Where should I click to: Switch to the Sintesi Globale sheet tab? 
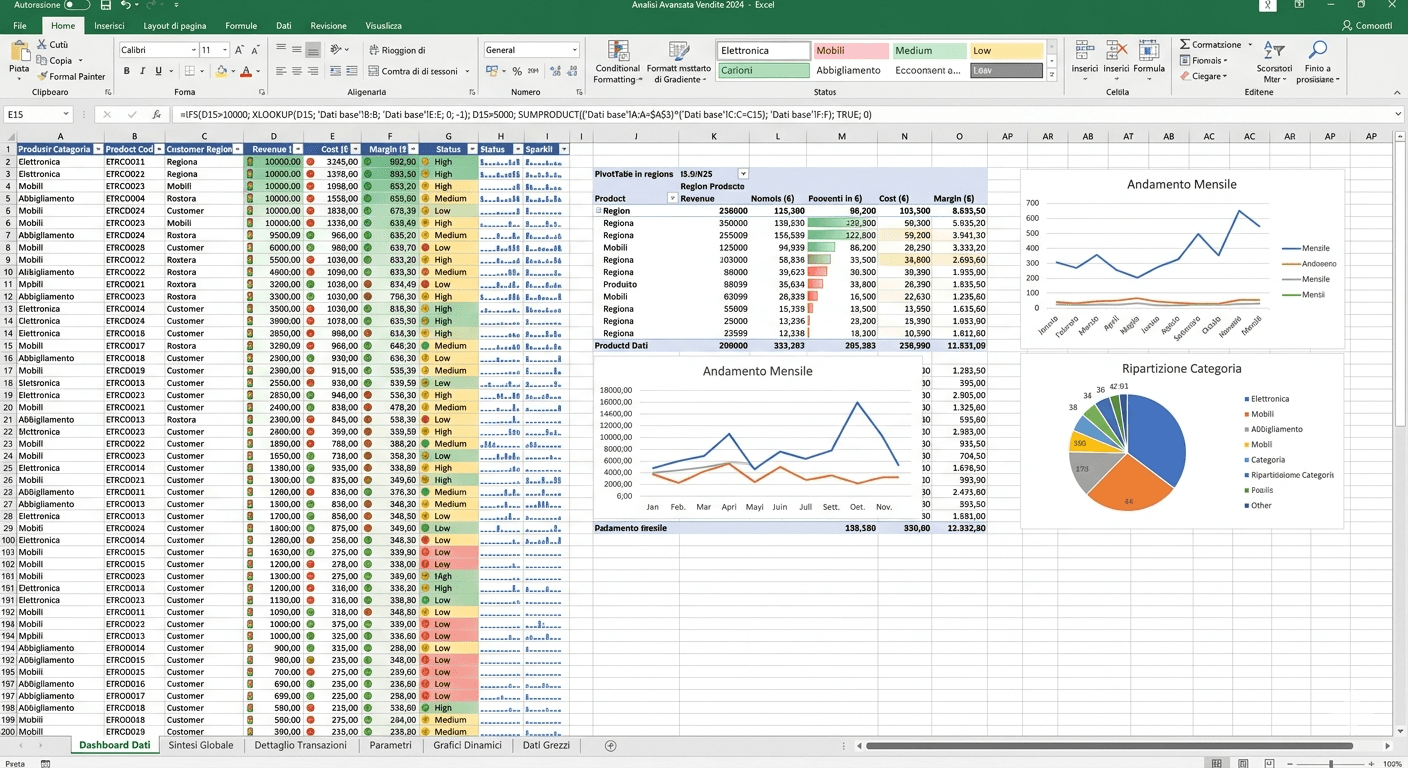pos(200,745)
